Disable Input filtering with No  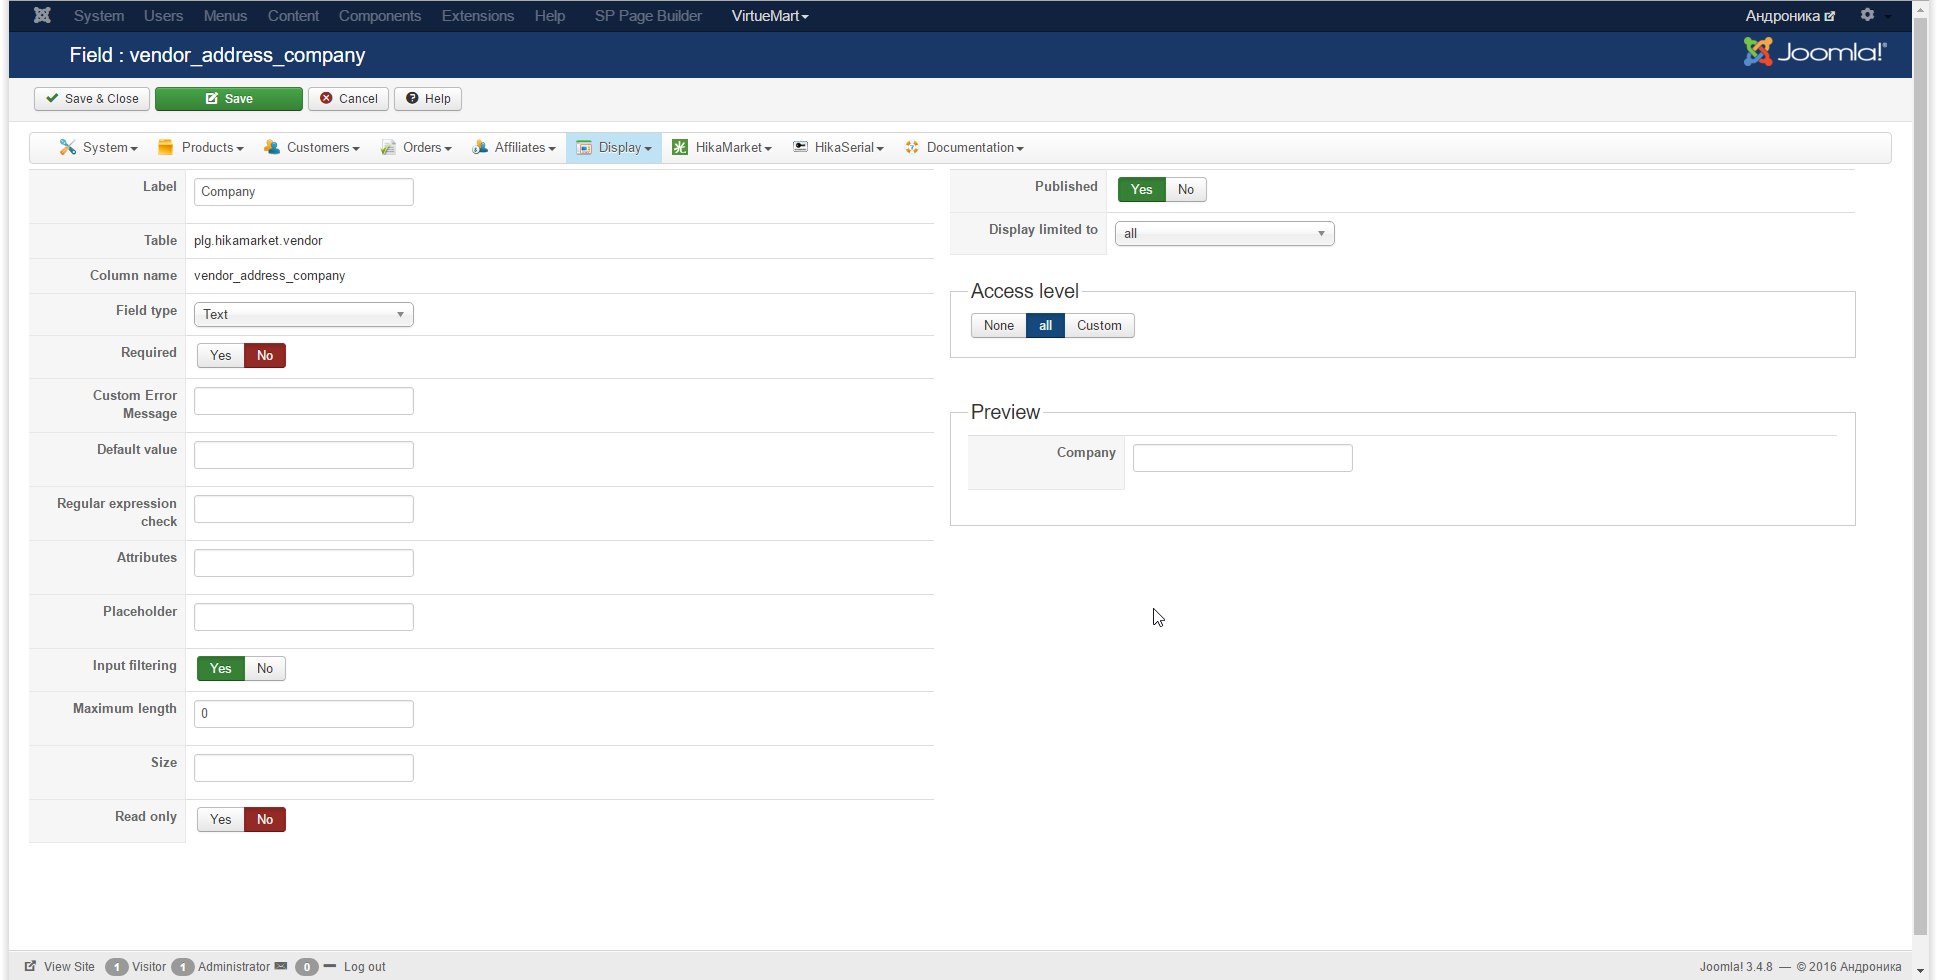(265, 669)
